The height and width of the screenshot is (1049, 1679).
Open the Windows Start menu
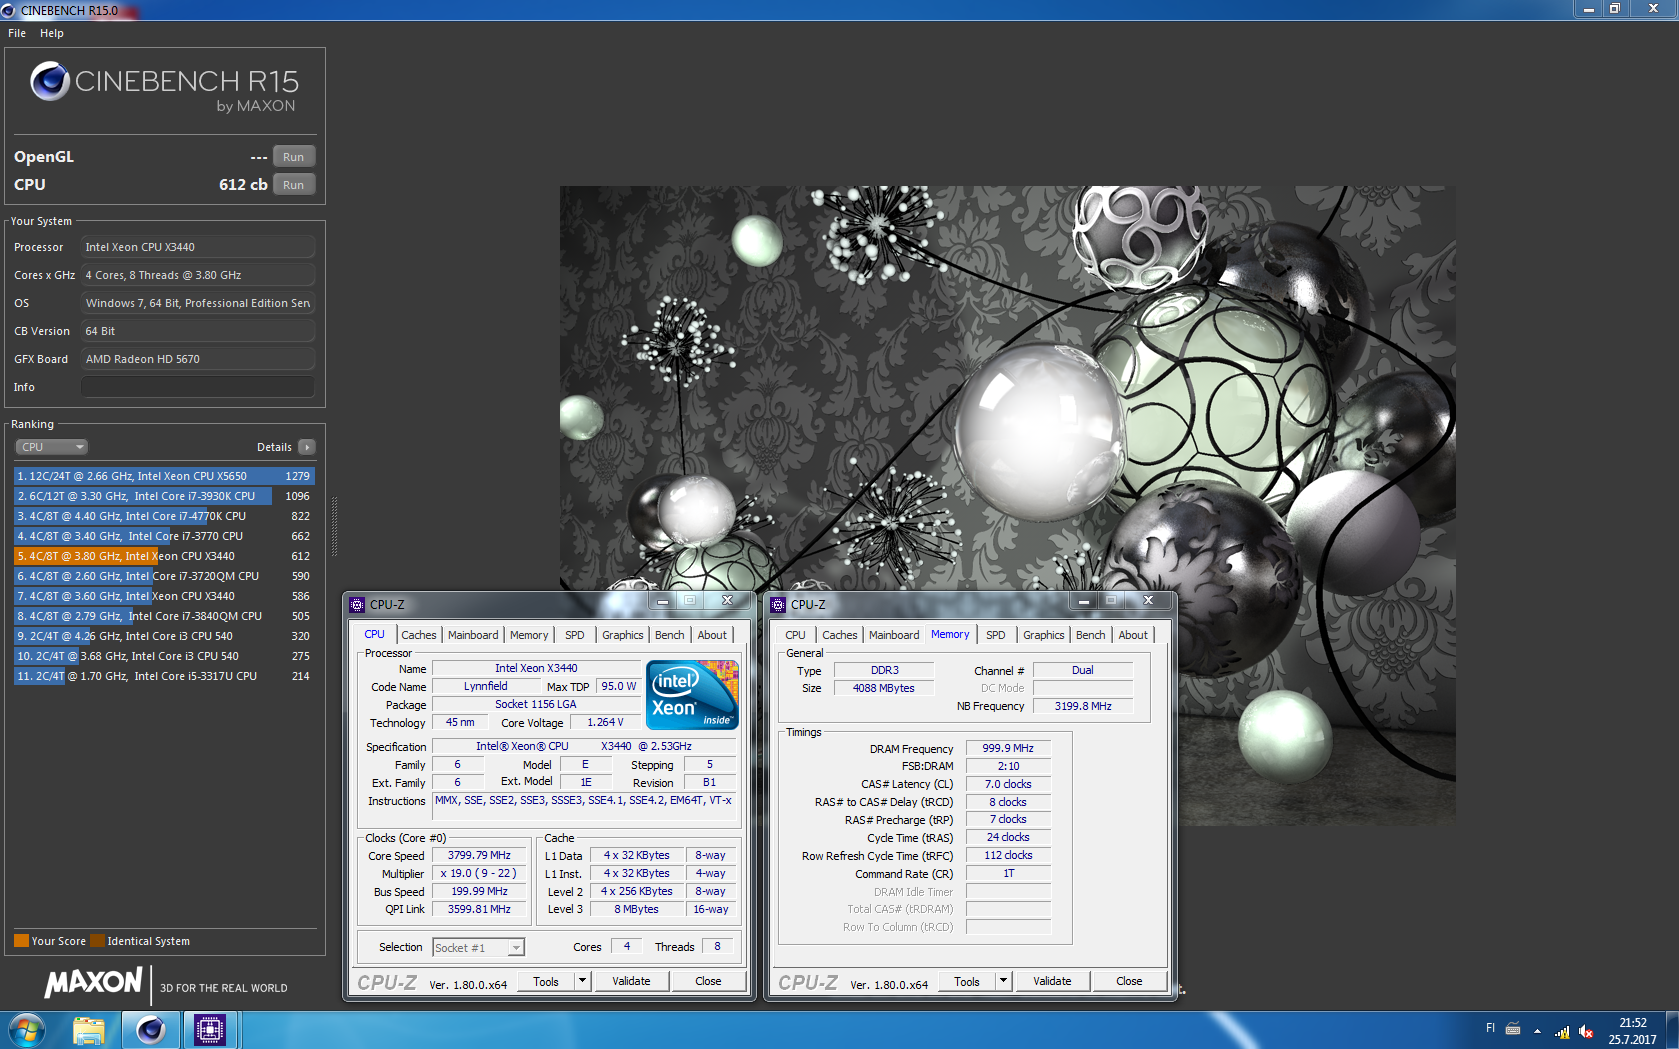[26, 1030]
